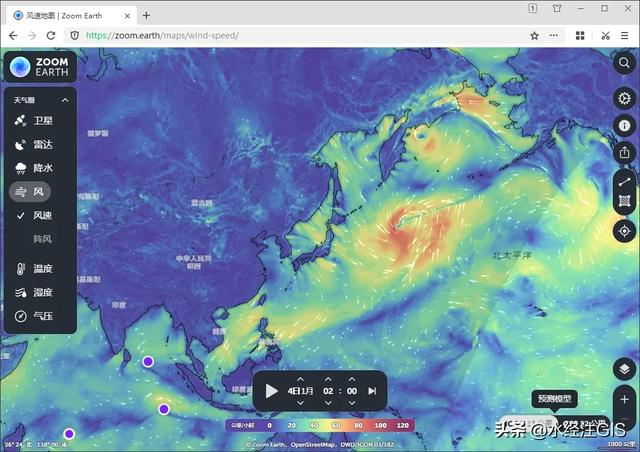Go forward in browser history
The width and height of the screenshot is (640, 452).
click(x=32, y=36)
